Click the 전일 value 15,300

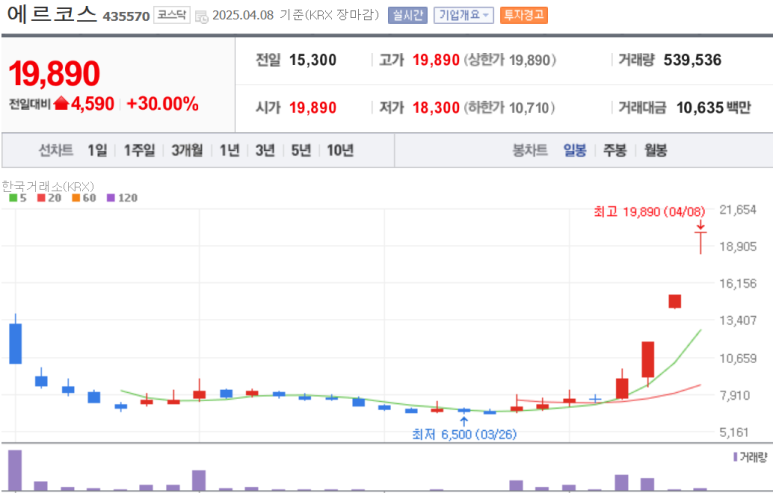[313, 60]
